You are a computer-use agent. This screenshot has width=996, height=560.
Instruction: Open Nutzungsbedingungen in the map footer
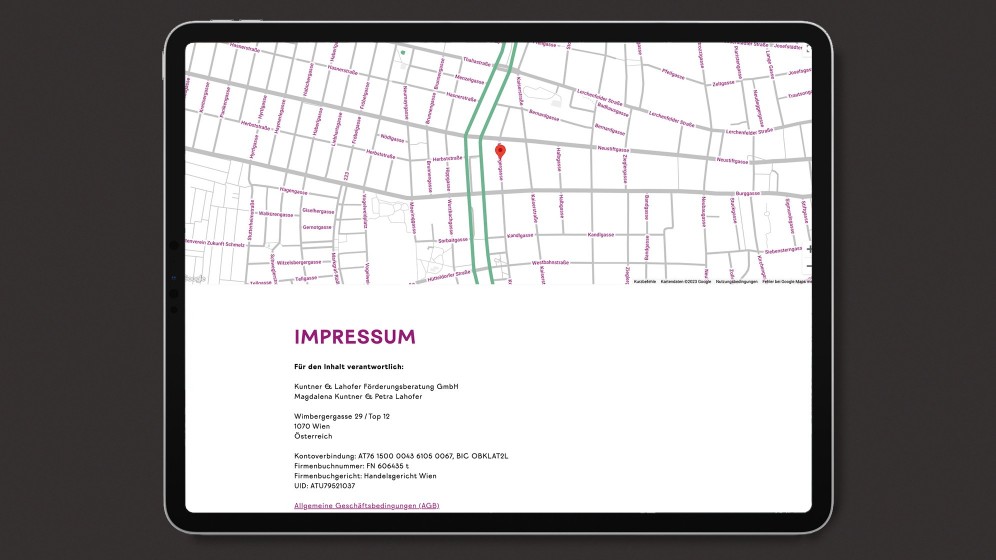736,282
